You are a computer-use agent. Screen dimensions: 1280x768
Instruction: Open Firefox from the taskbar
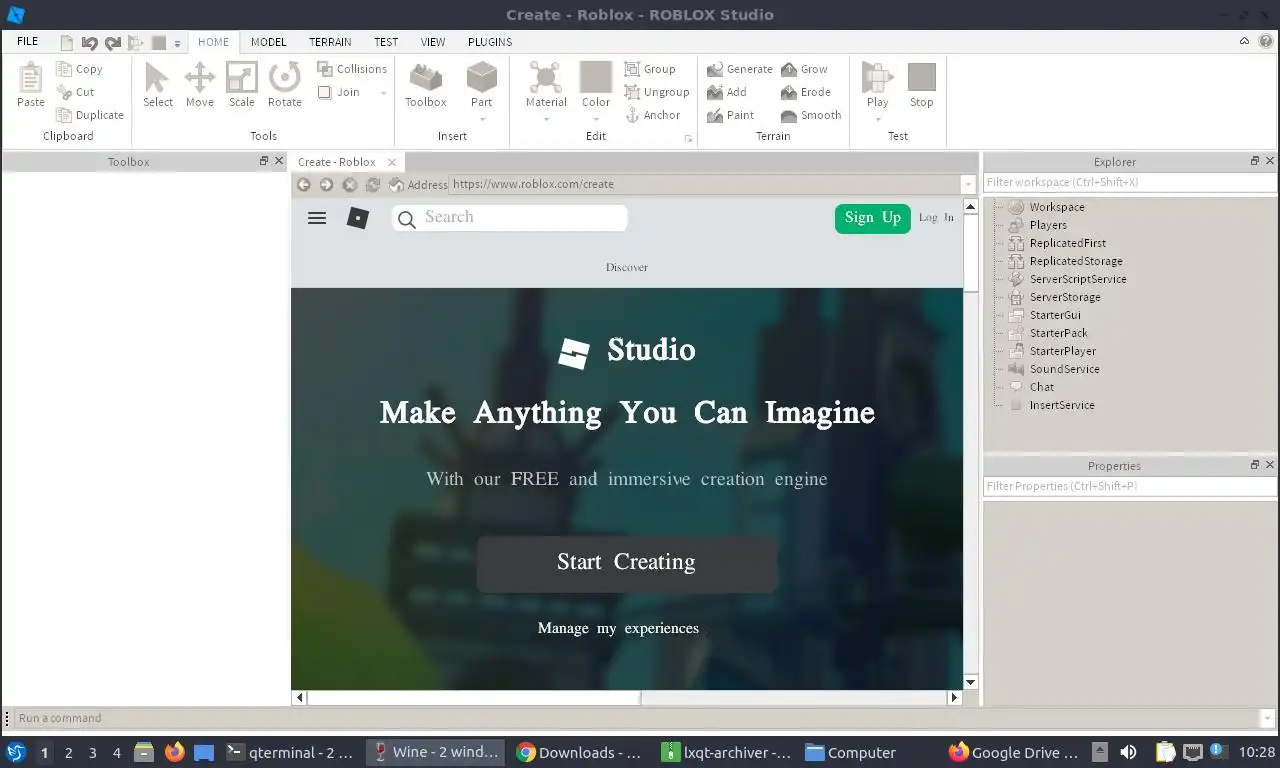pyautogui.click(x=175, y=752)
